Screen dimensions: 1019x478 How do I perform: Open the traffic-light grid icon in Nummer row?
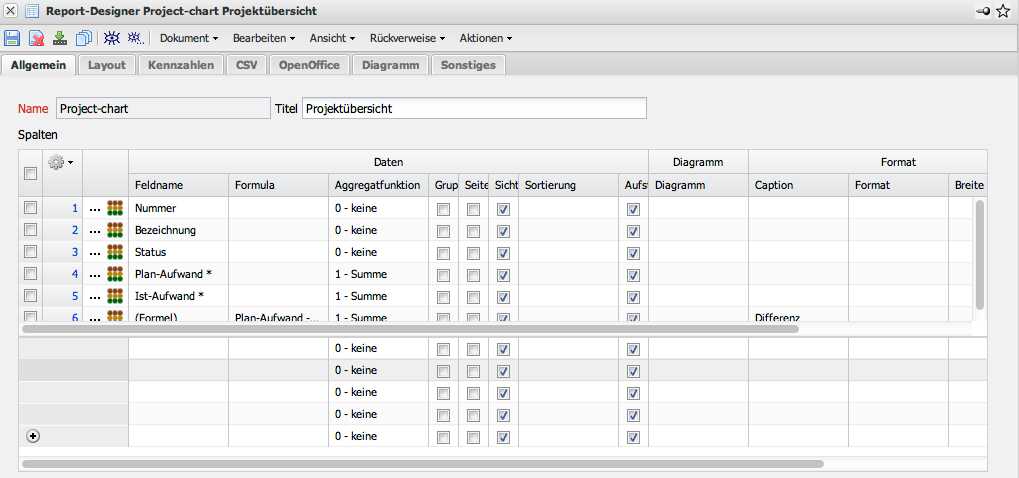tap(116, 208)
